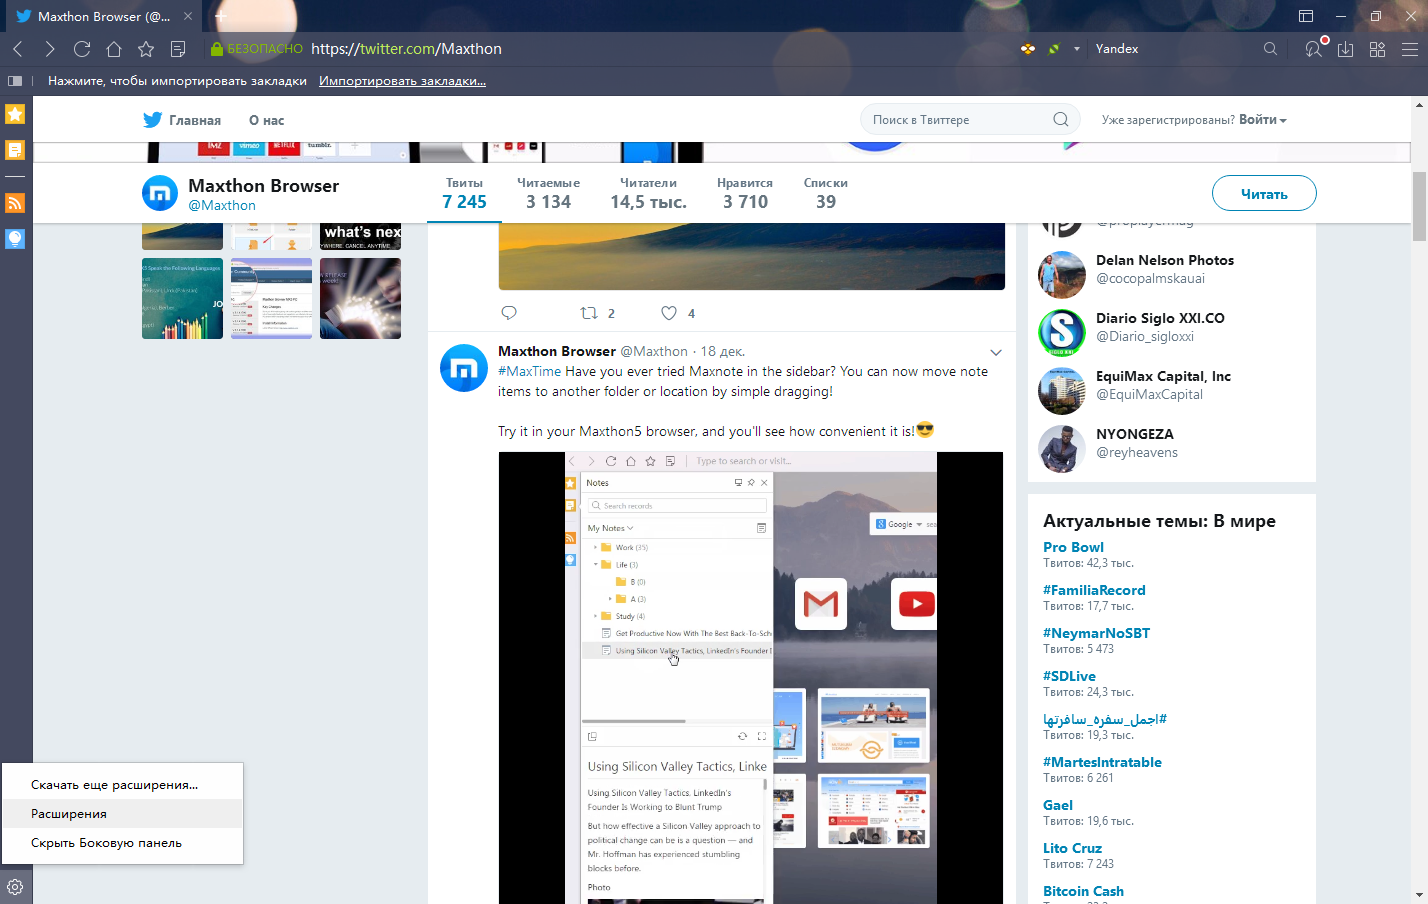
Task: Reply to tweet with speech bubble icon
Action: point(509,313)
